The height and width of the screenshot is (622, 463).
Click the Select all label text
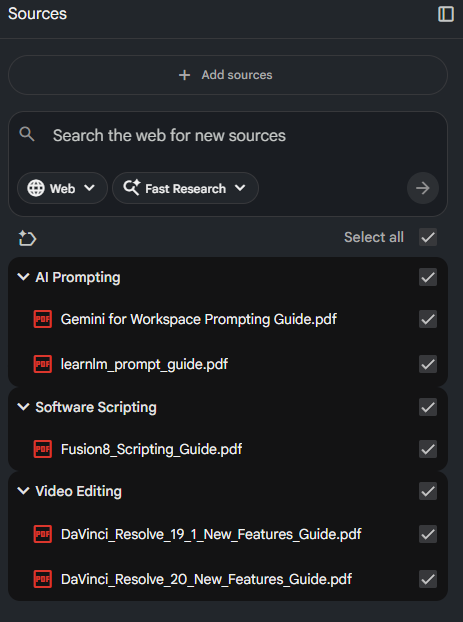point(374,237)
